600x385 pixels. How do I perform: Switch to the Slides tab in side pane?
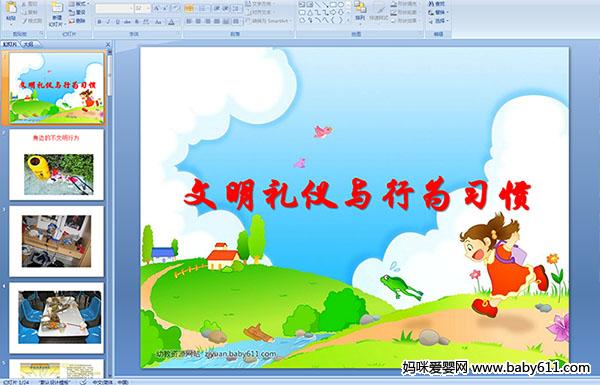[10, 44]
